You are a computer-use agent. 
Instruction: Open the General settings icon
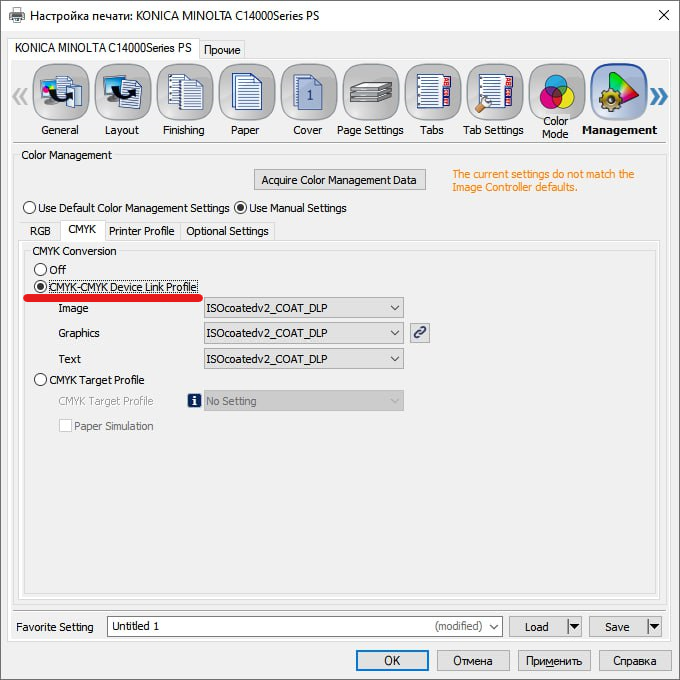pyautogui.click(x=61, y=92)
